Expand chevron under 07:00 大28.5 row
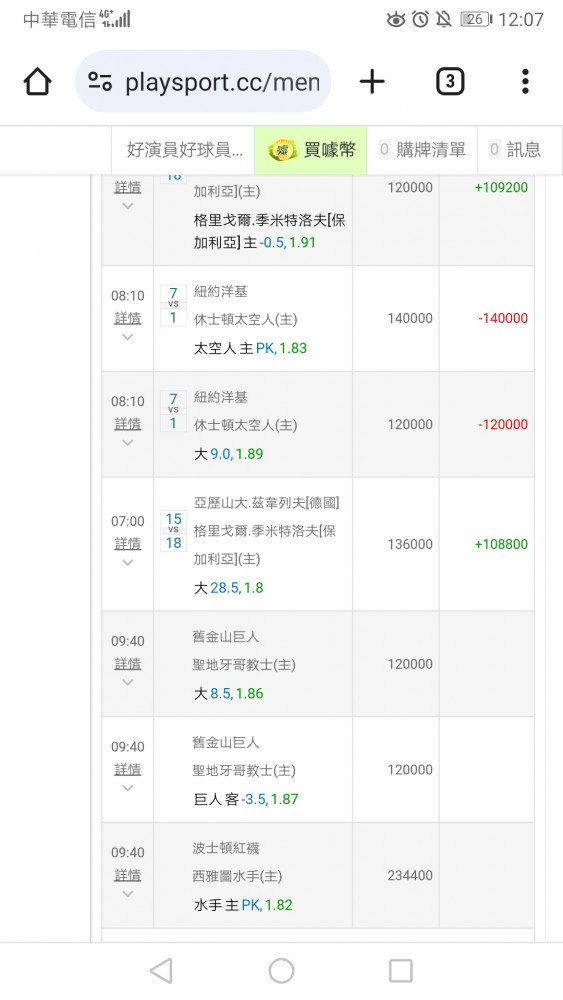This screenshot has height=1000, width=563. (x=128, y=562)
